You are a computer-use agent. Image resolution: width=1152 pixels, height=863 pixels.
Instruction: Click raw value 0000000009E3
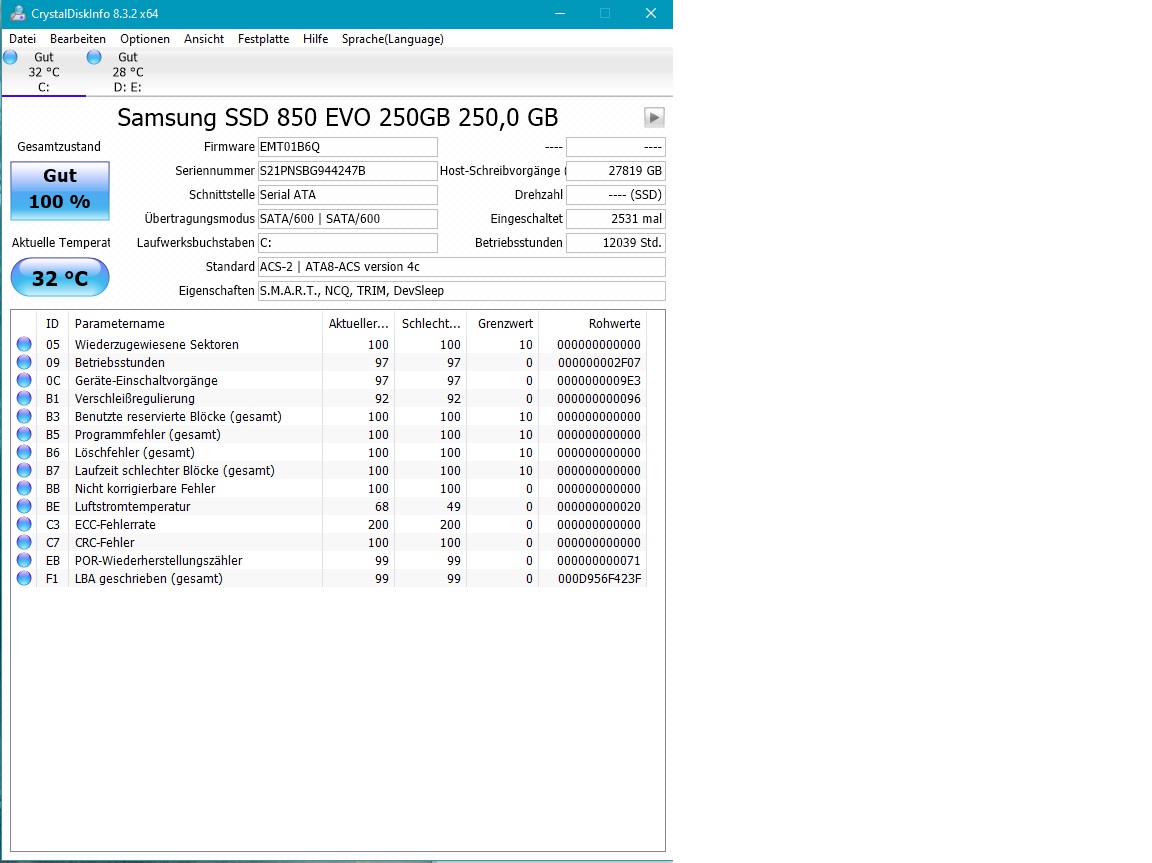pyautogui.click(x=599, y=380)
